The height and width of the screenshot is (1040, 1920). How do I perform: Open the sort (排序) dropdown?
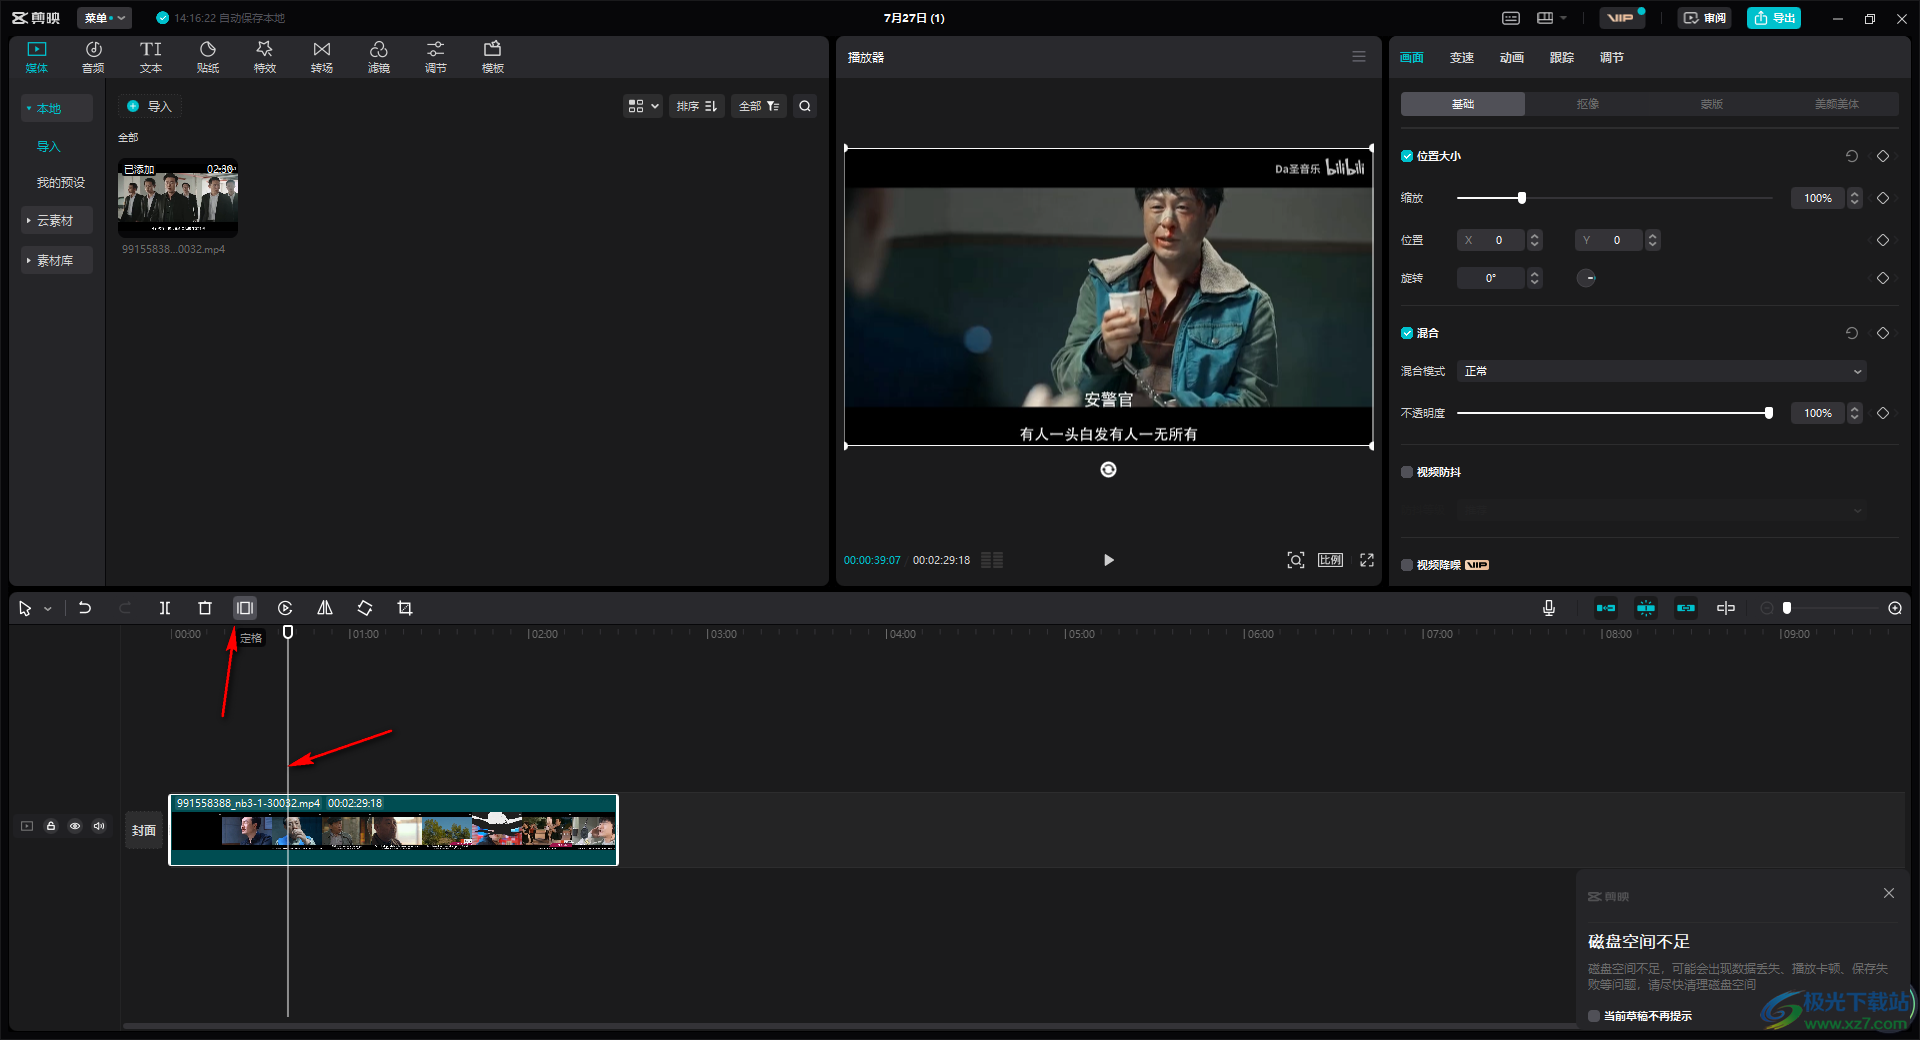click(697, 106)
